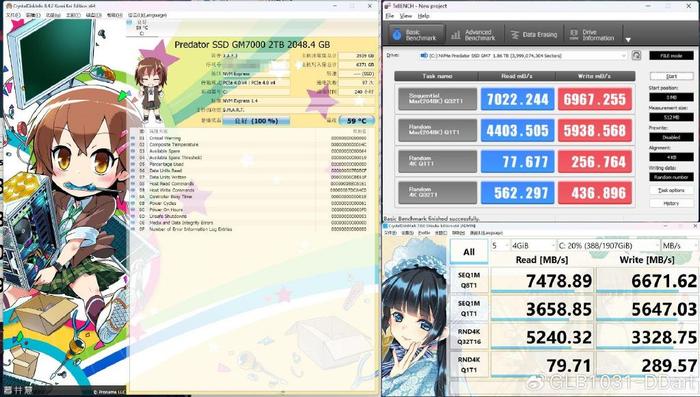Click the SEQ1M Q8T1 test button
The width and height of the screenshot is (700, 397).
click(469, 280)
